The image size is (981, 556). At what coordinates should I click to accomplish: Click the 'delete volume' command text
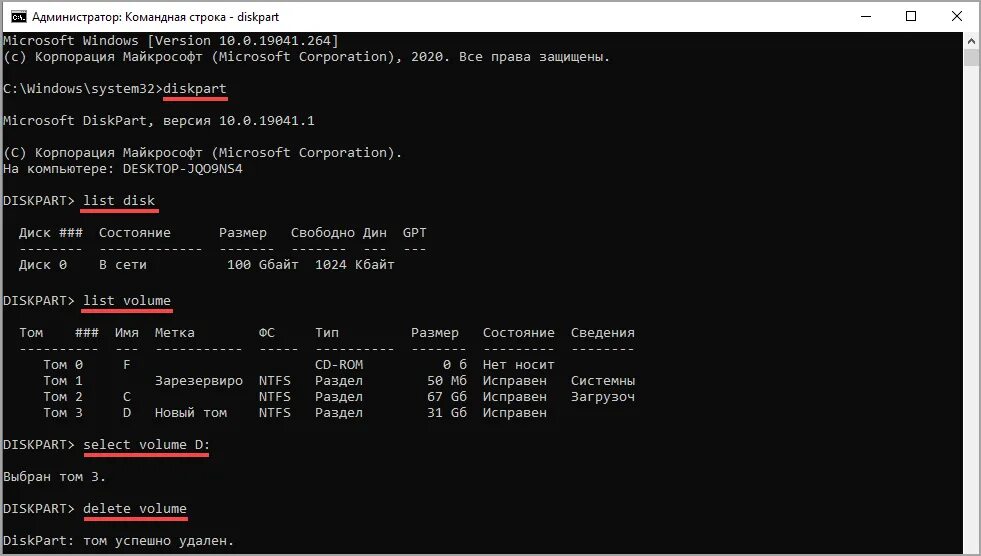pos(135,508)
